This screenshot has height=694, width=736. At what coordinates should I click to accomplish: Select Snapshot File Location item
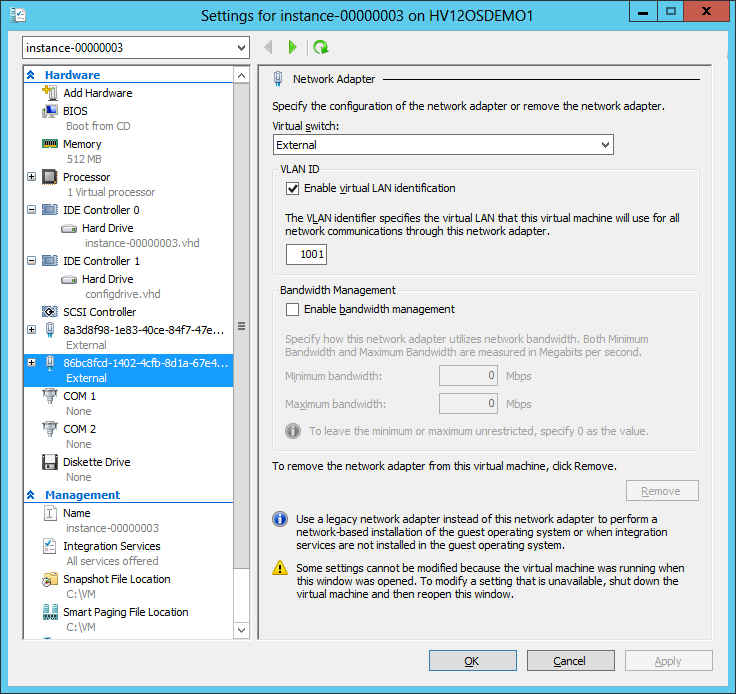[x=116, y=579]
